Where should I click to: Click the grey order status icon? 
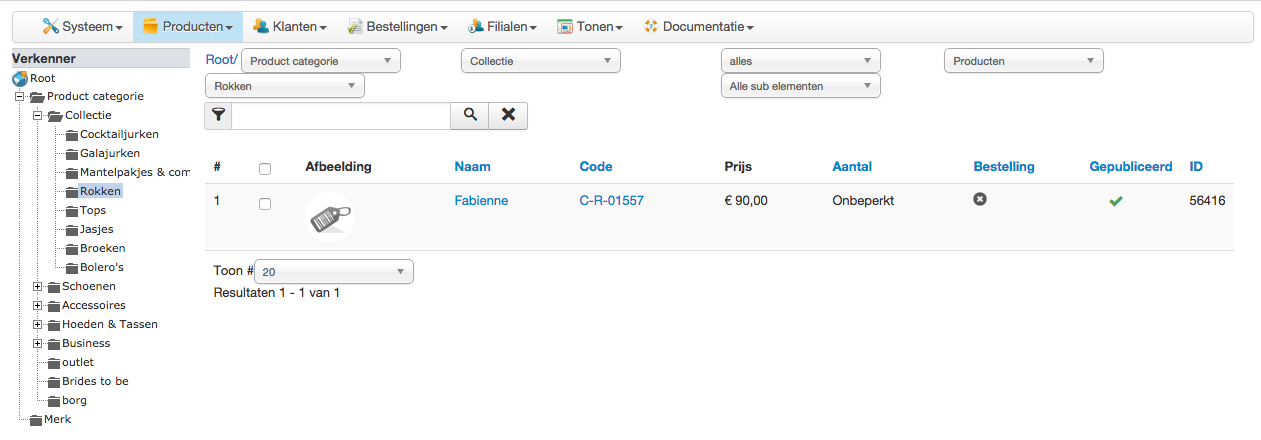(x=980, y=199)
